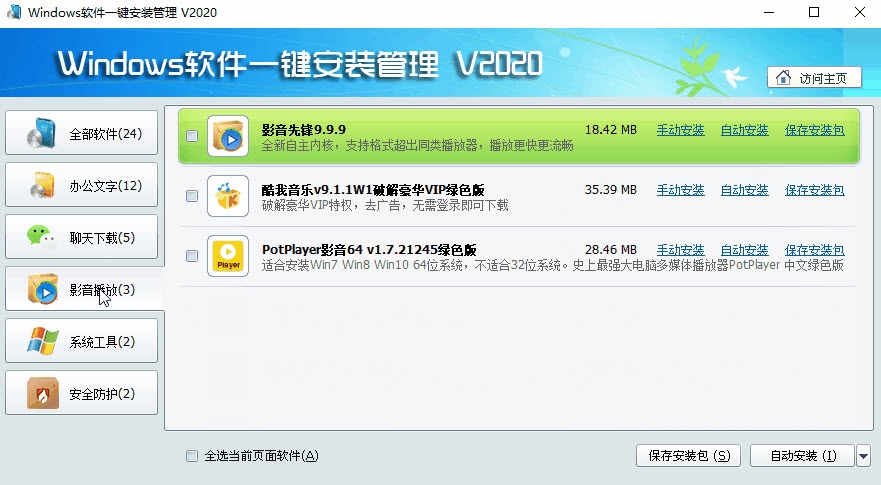The height and width of the screenshot is (485, 881).
Task: Click 保存安装包 for 酷我音乐
Action: click(815, 191)
